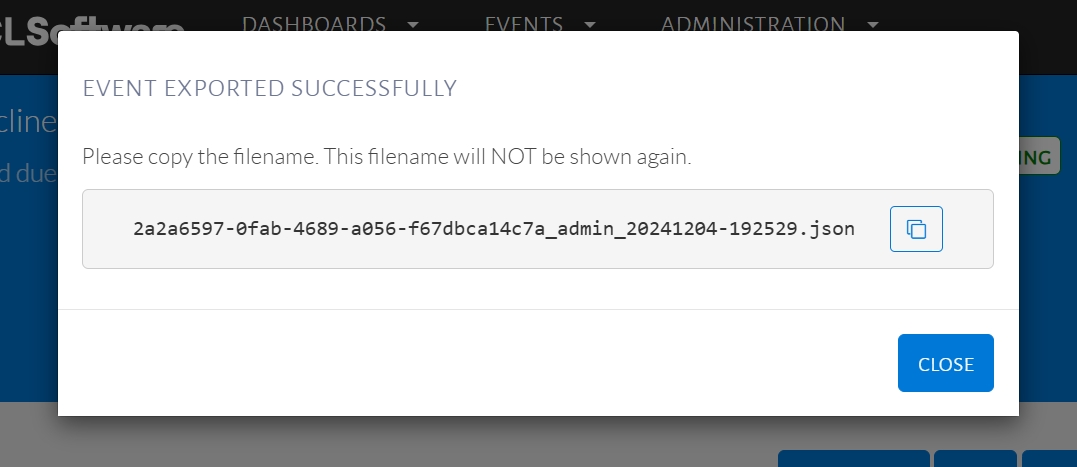Copy the exported filename with the copy icon
Image resolution: width=1077 pixels, height=467 pixels.
click(916, 229)
